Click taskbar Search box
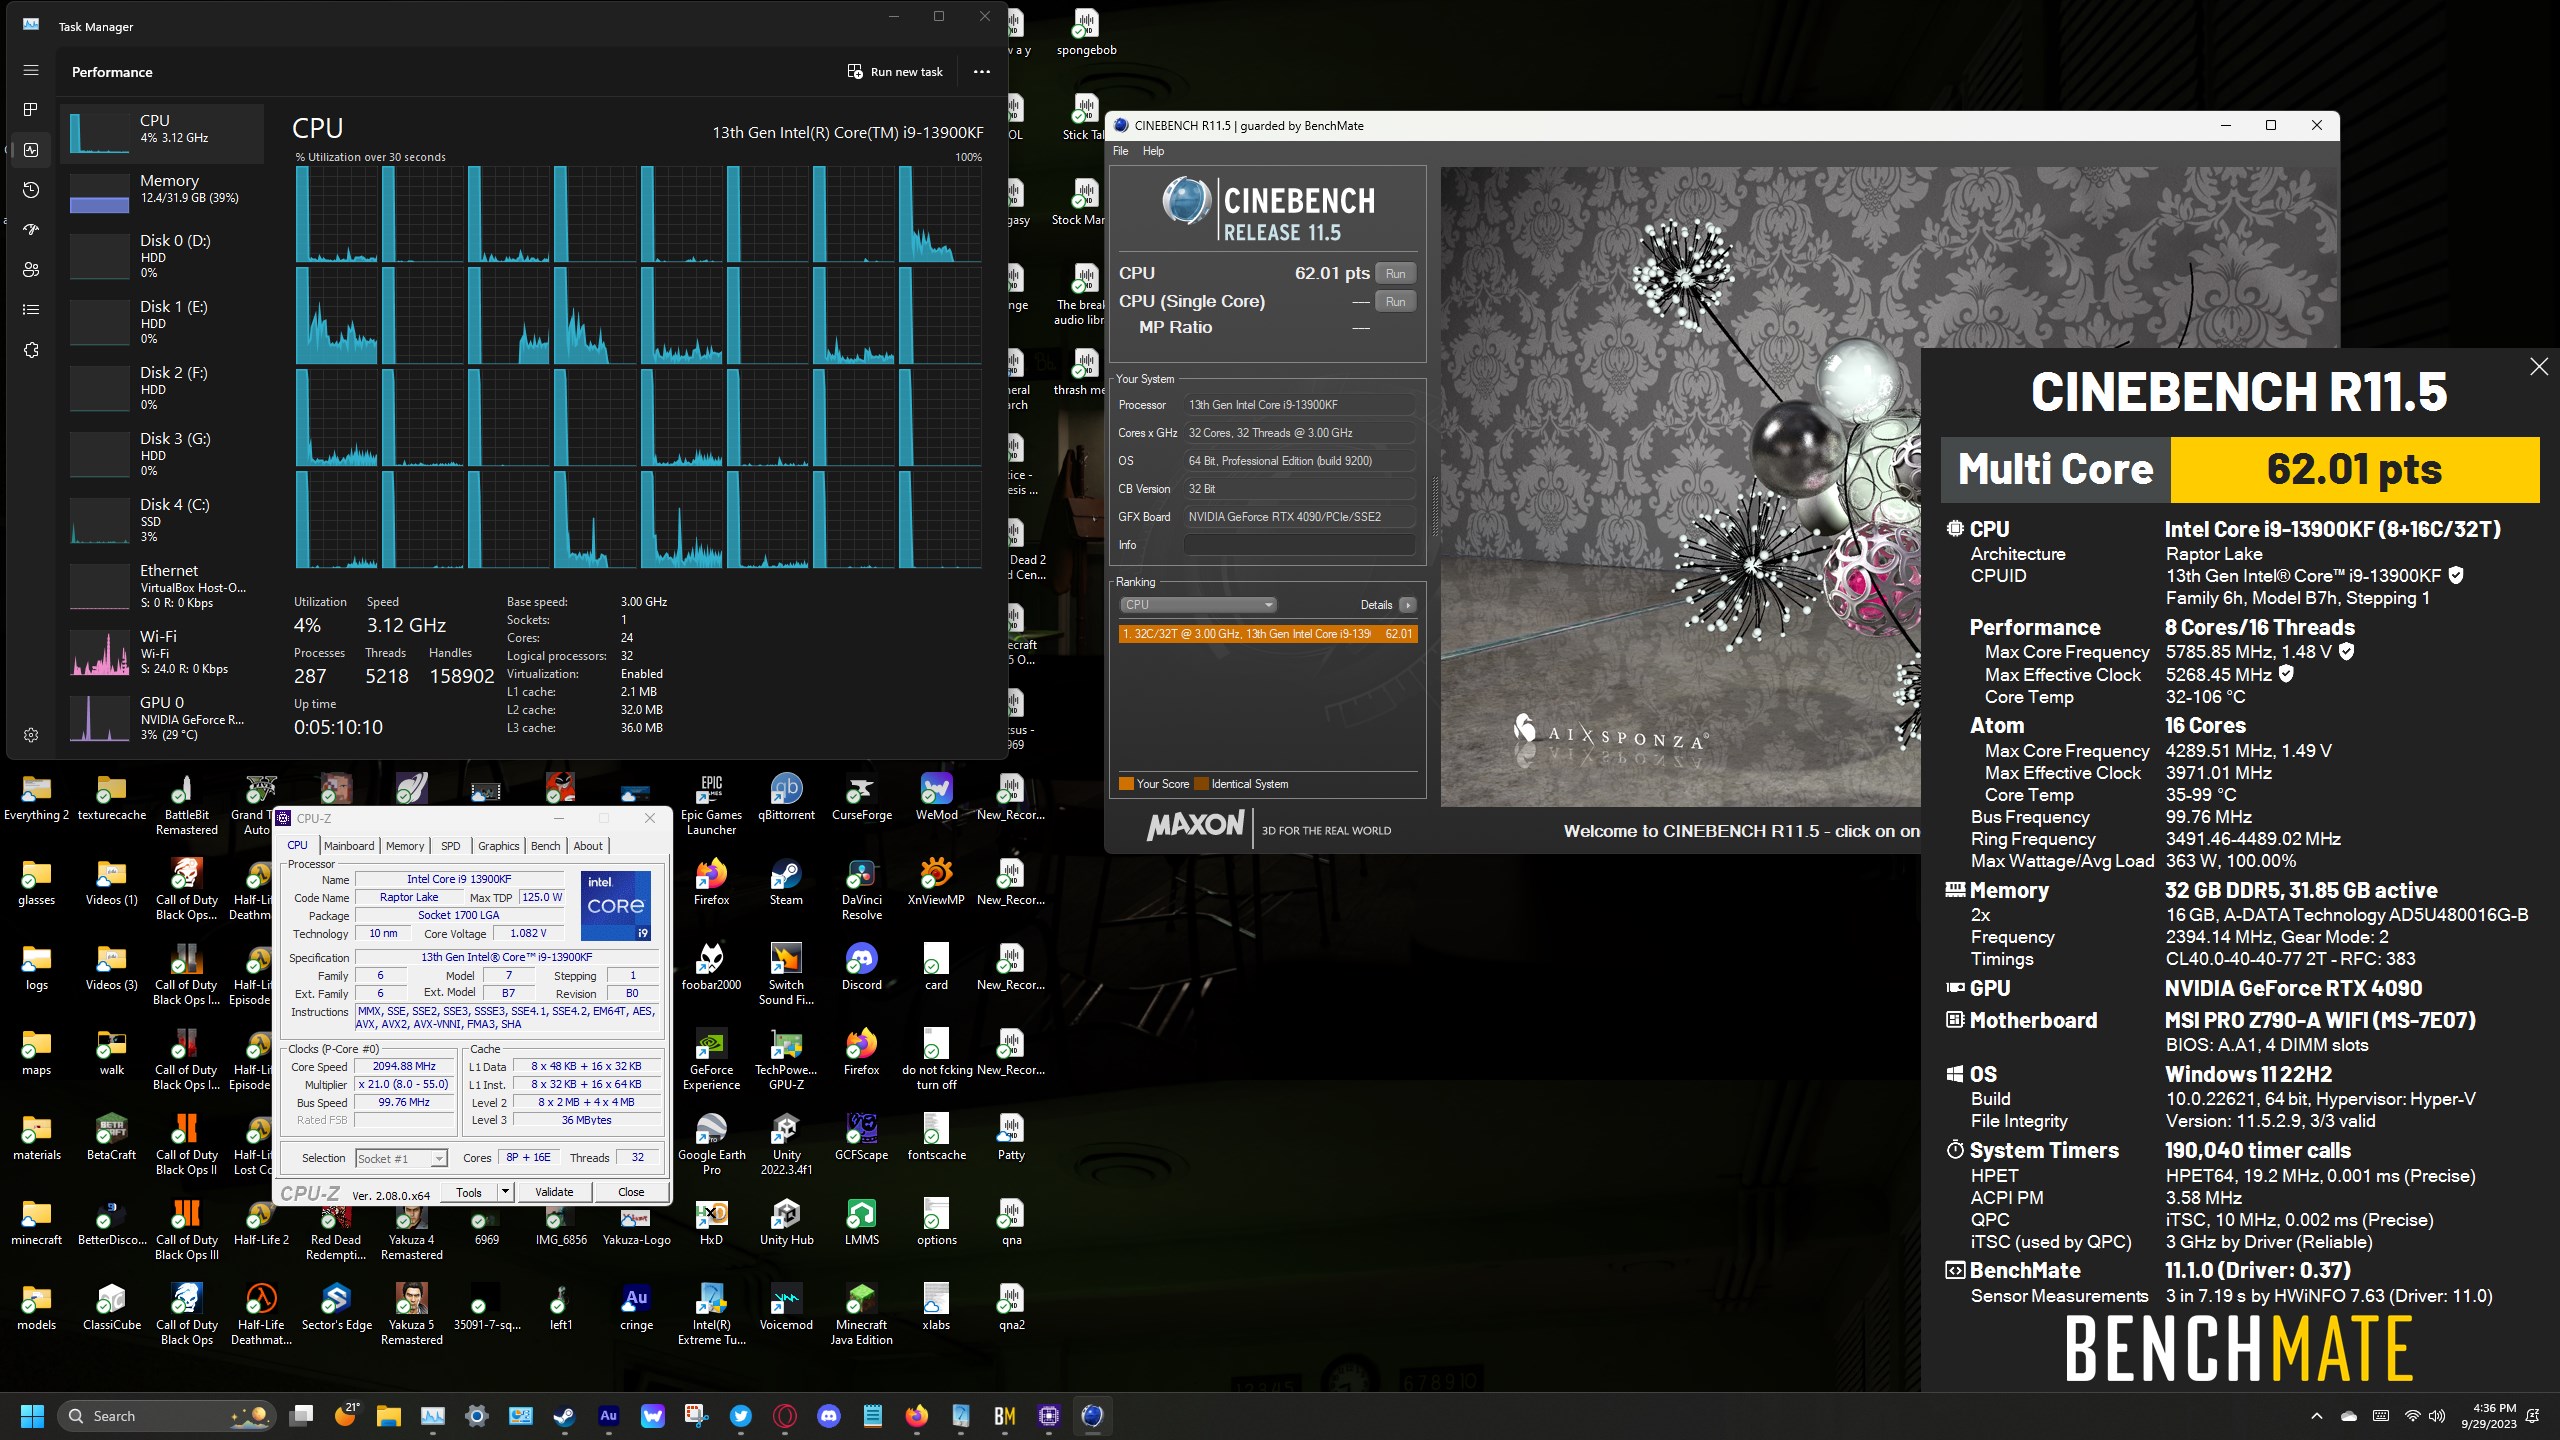 click(166, 1416)
